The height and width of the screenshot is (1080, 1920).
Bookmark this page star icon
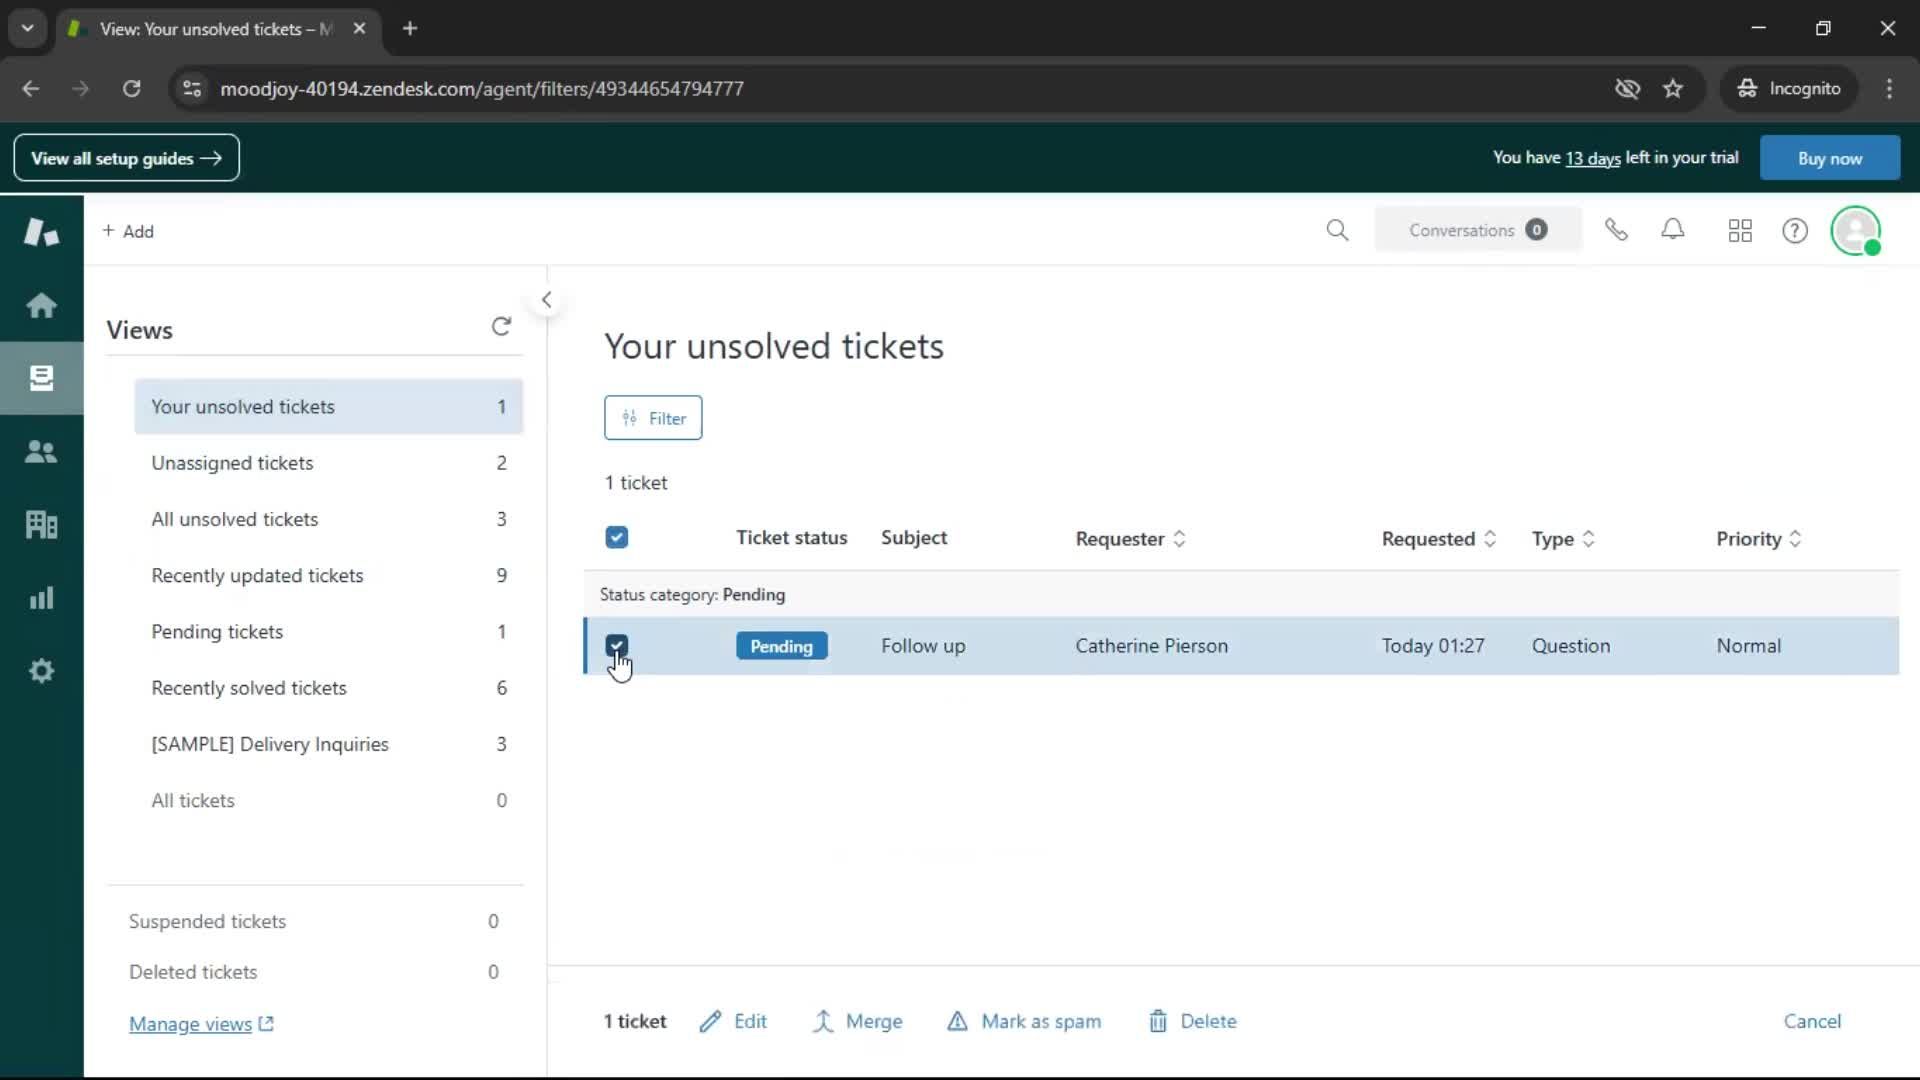tap(1673, 89)
